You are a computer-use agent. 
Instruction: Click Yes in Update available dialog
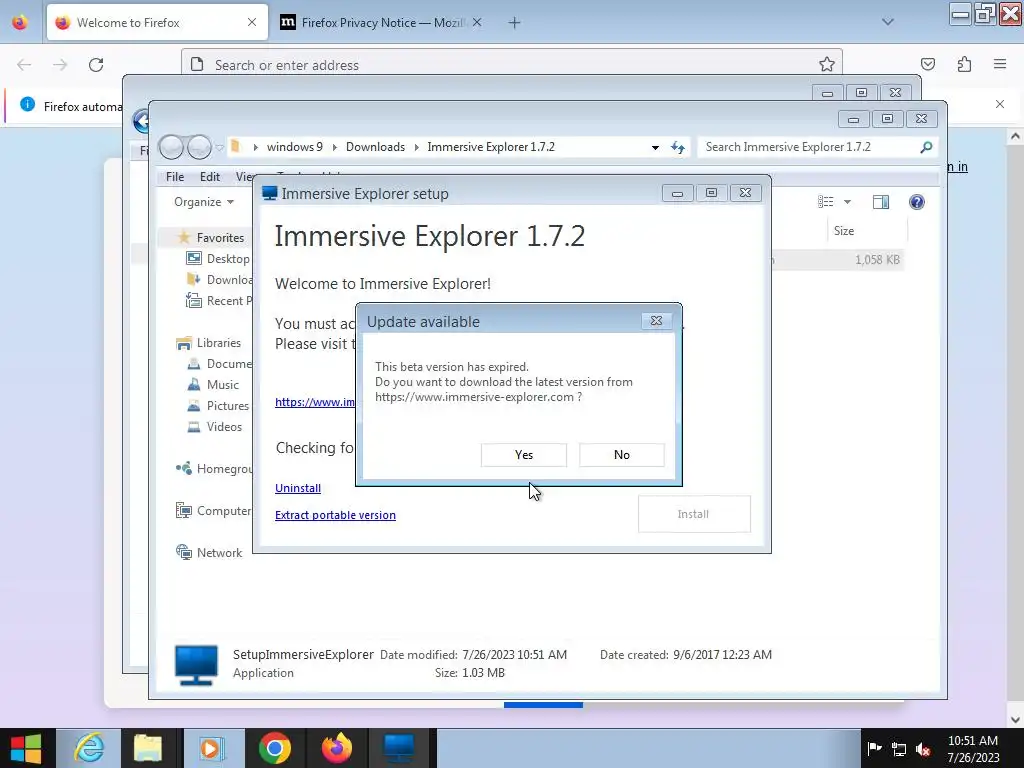pos(524,455)
